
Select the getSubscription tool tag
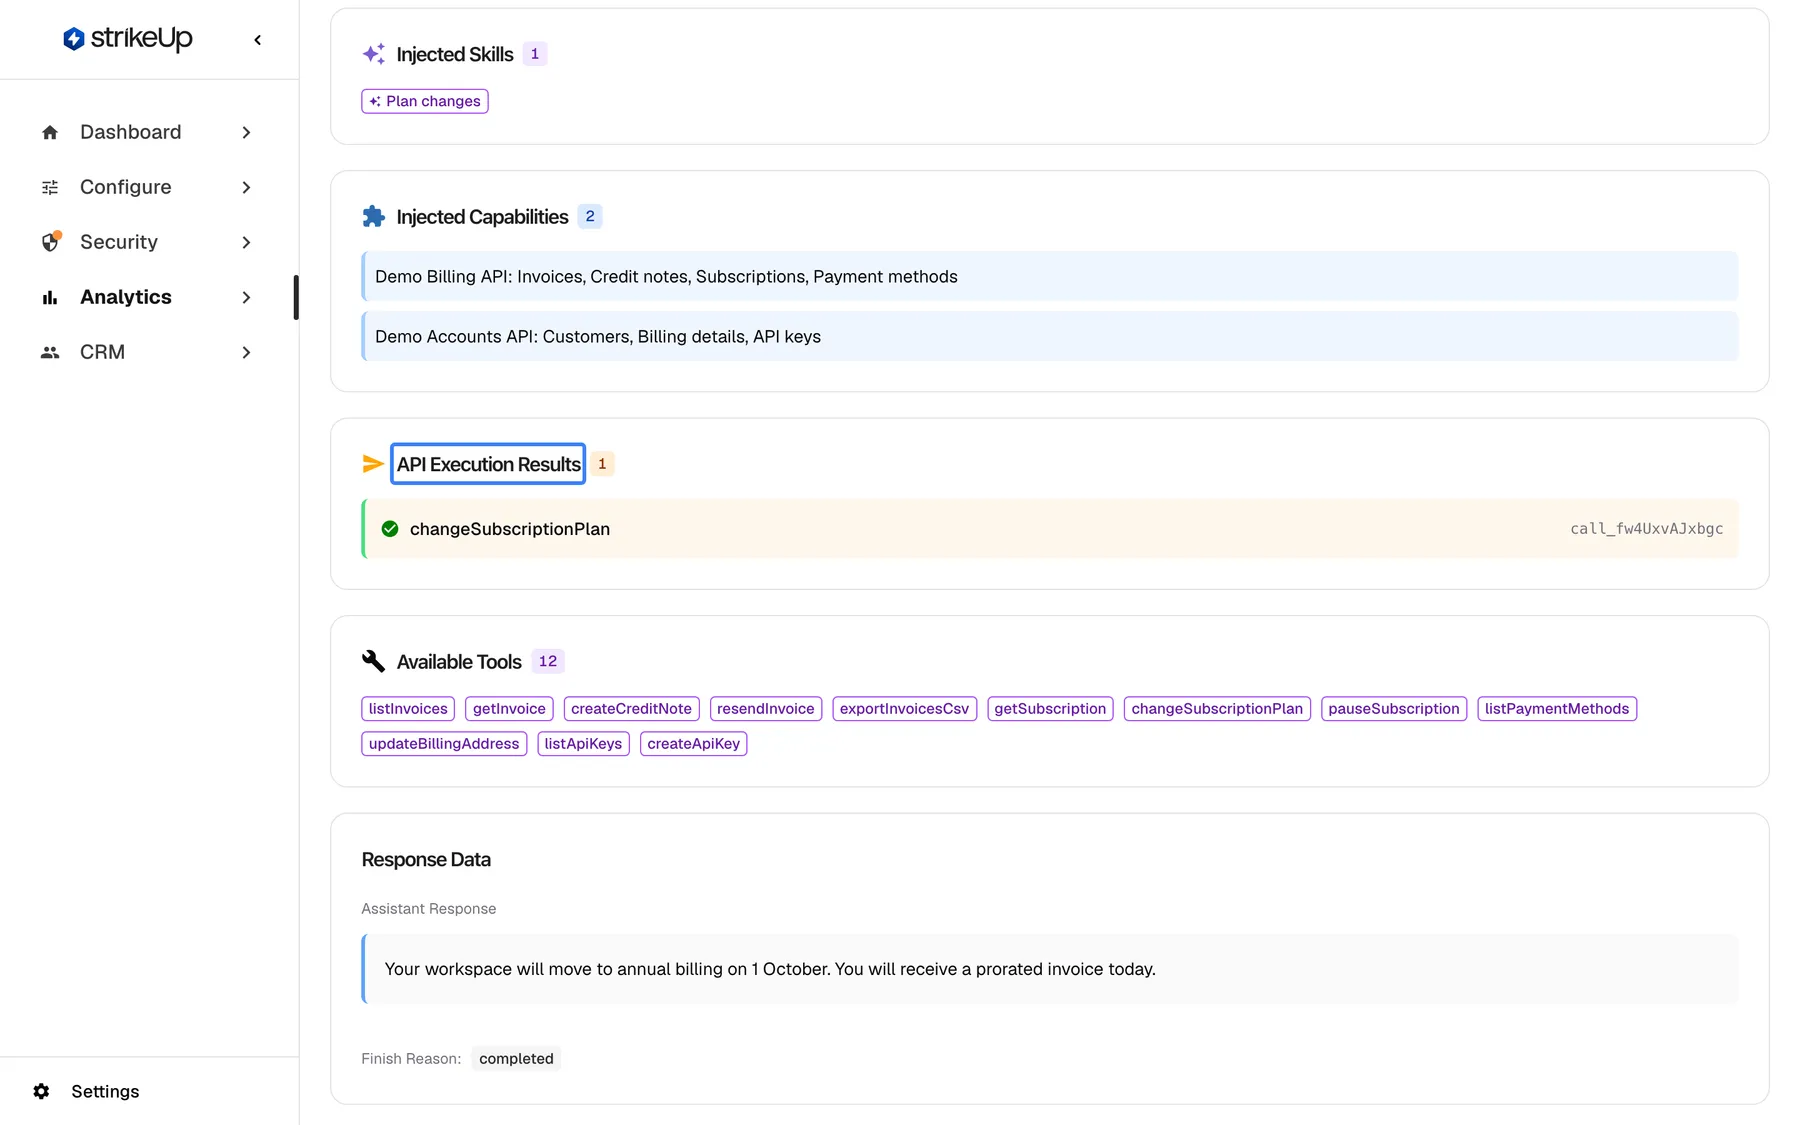tap(1050, 709)
